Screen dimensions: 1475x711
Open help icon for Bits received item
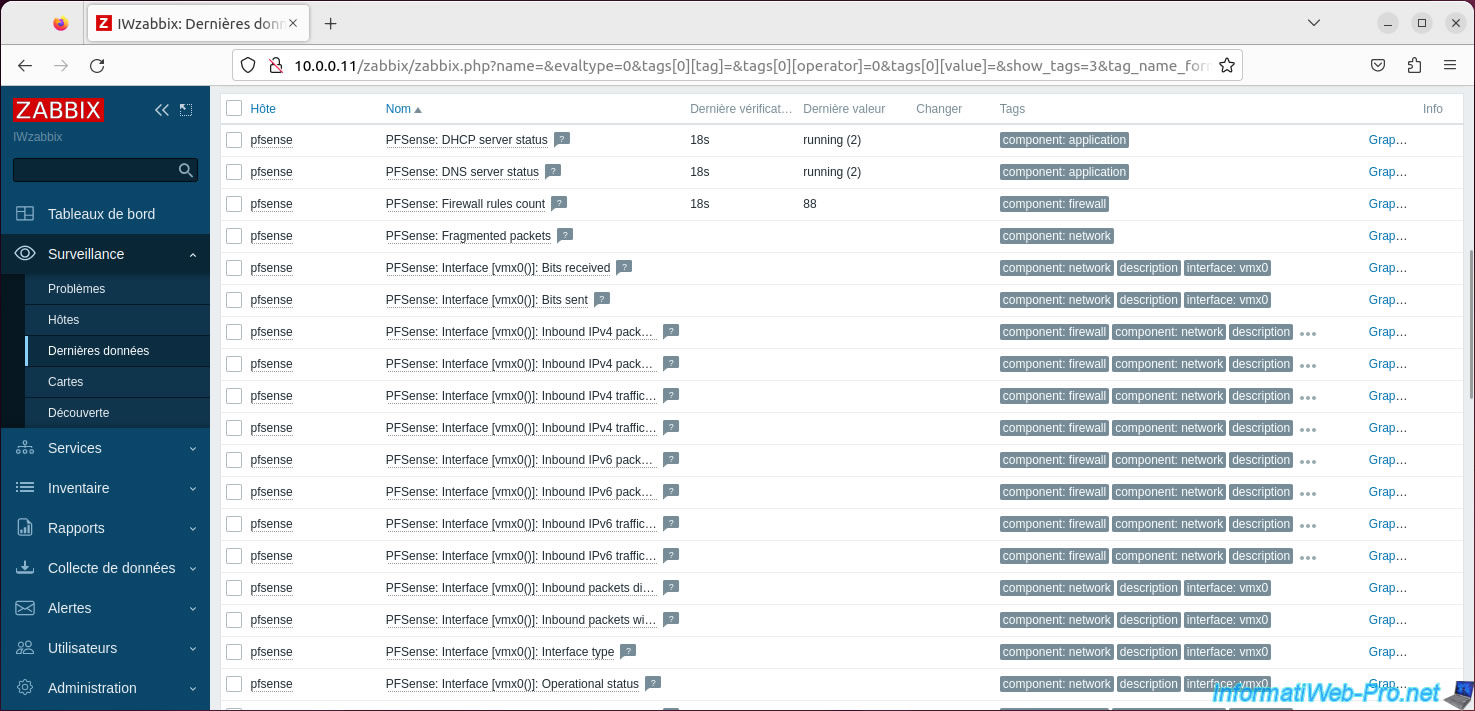click(624, 267)
